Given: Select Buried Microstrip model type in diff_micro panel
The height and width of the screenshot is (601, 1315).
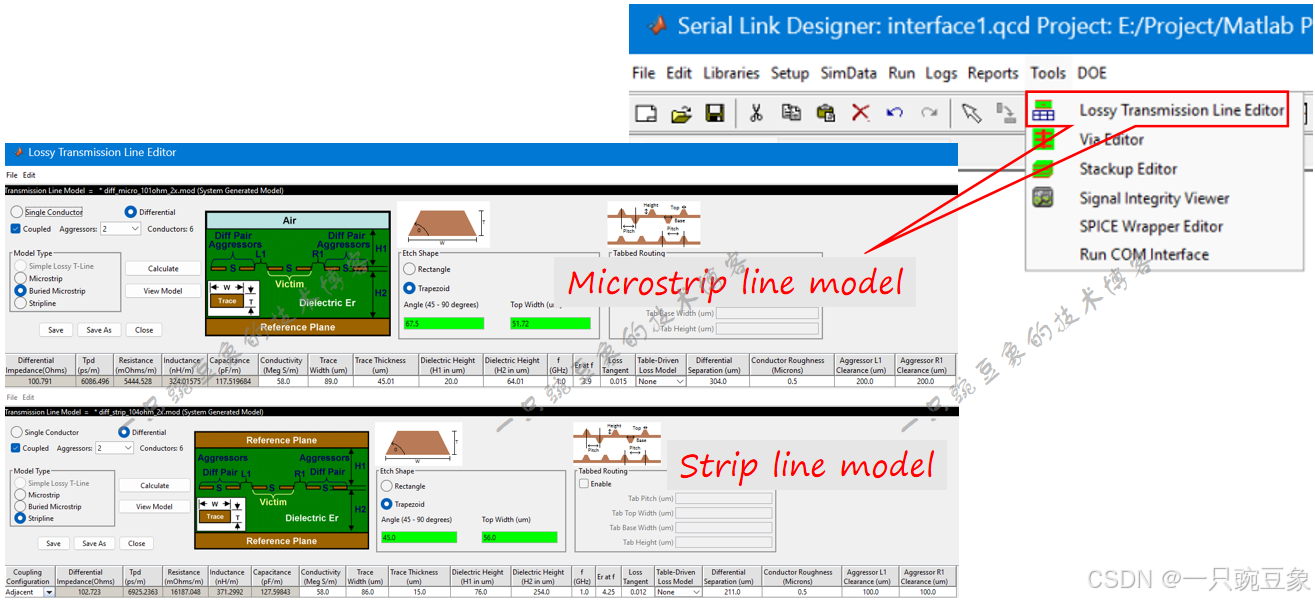Looking at the screenshot, I should pos(20,291).
